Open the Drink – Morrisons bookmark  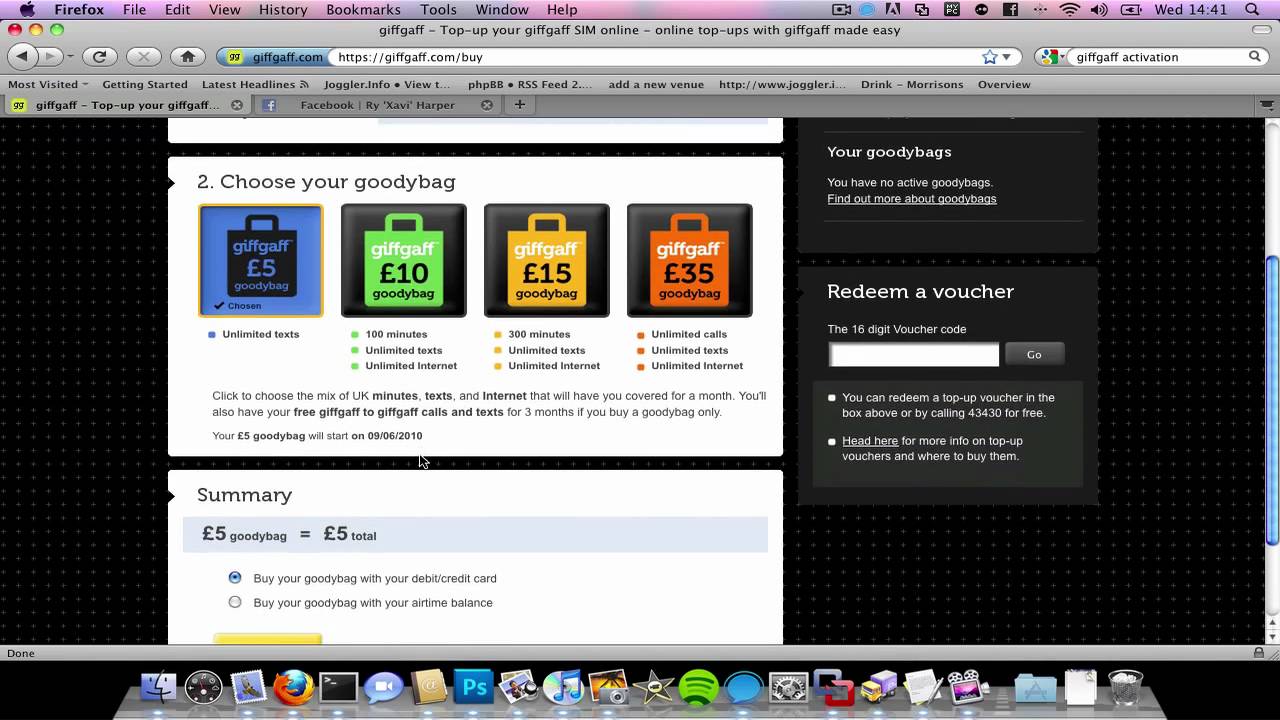(x=912, y=84)
